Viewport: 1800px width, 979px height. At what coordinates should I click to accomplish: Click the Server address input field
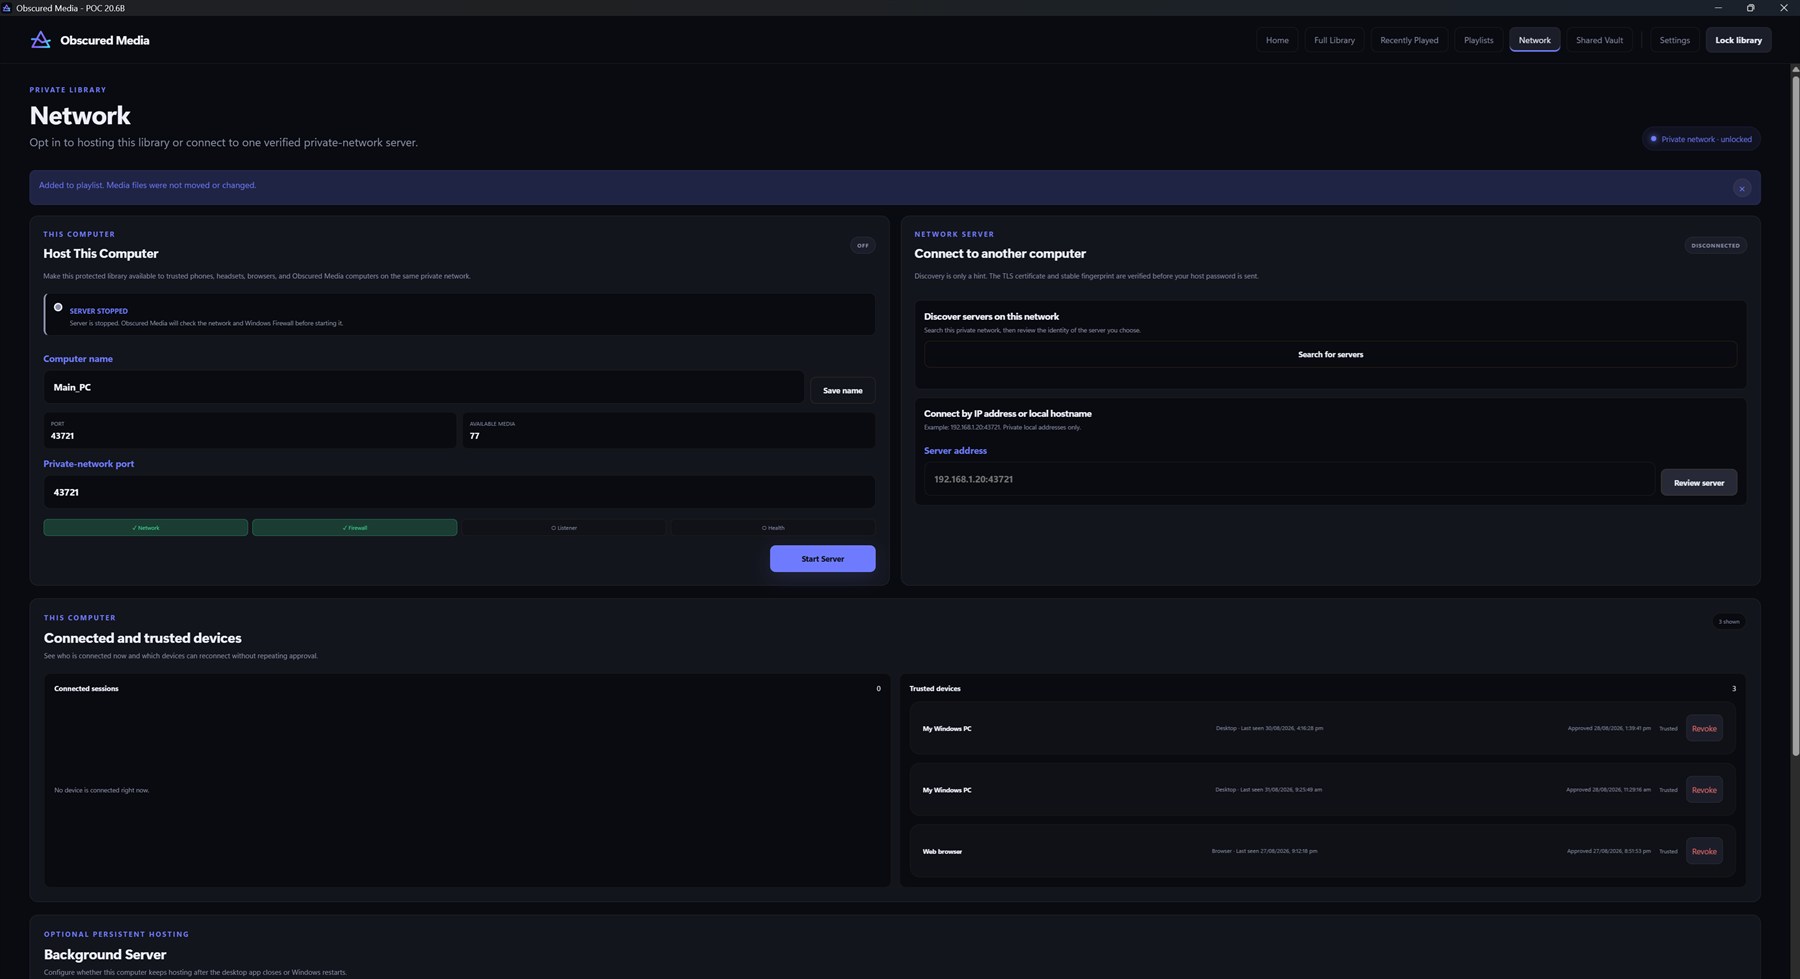(1288, 479)
